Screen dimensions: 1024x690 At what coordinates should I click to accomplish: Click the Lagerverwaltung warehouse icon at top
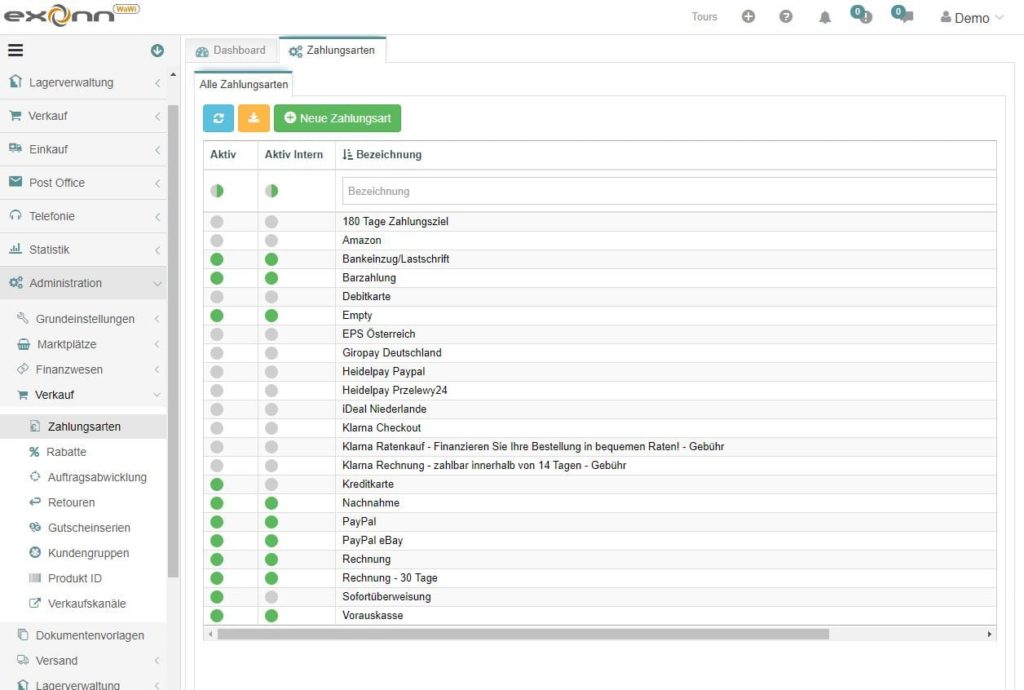coord(16,82)
